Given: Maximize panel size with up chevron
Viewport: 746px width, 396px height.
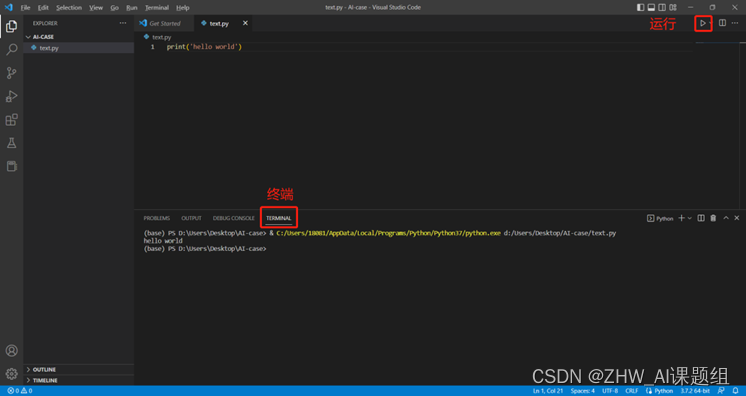Looking at the screenshot, I should [x=726, y=218].
